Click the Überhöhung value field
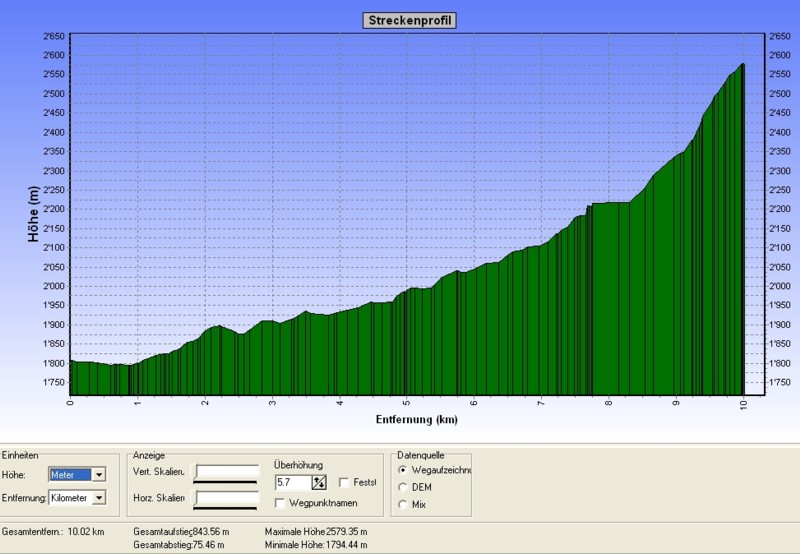 click(x=293, y=483)
